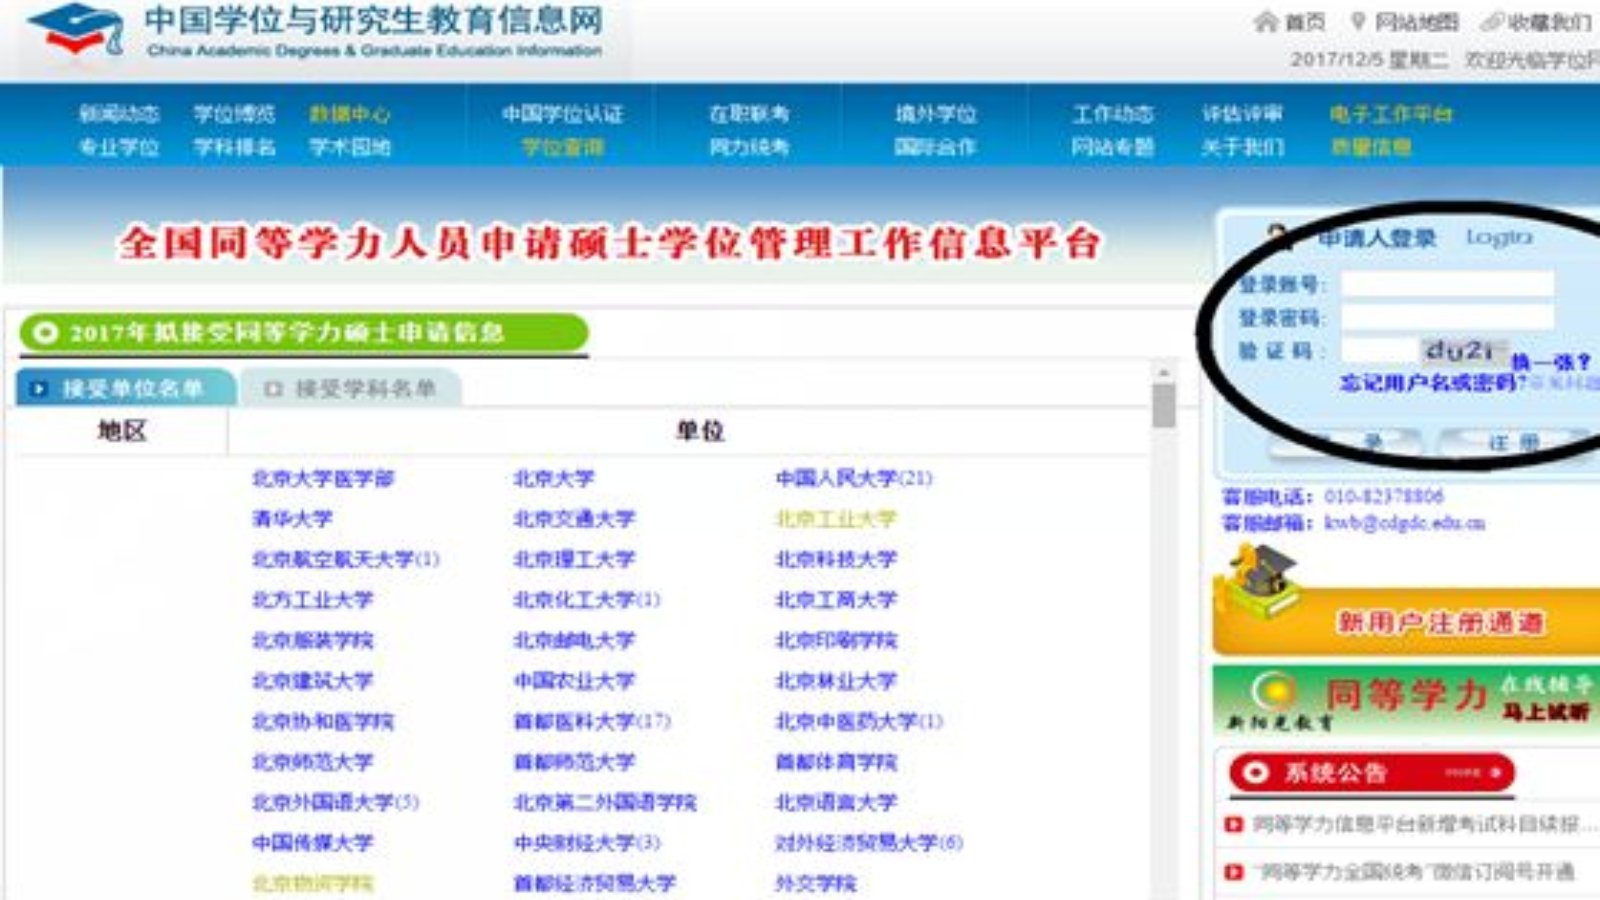Screen dimensions: 1600x900
Task: Click the 忘记用户名或密码 link
Action: pos(1427,381)
